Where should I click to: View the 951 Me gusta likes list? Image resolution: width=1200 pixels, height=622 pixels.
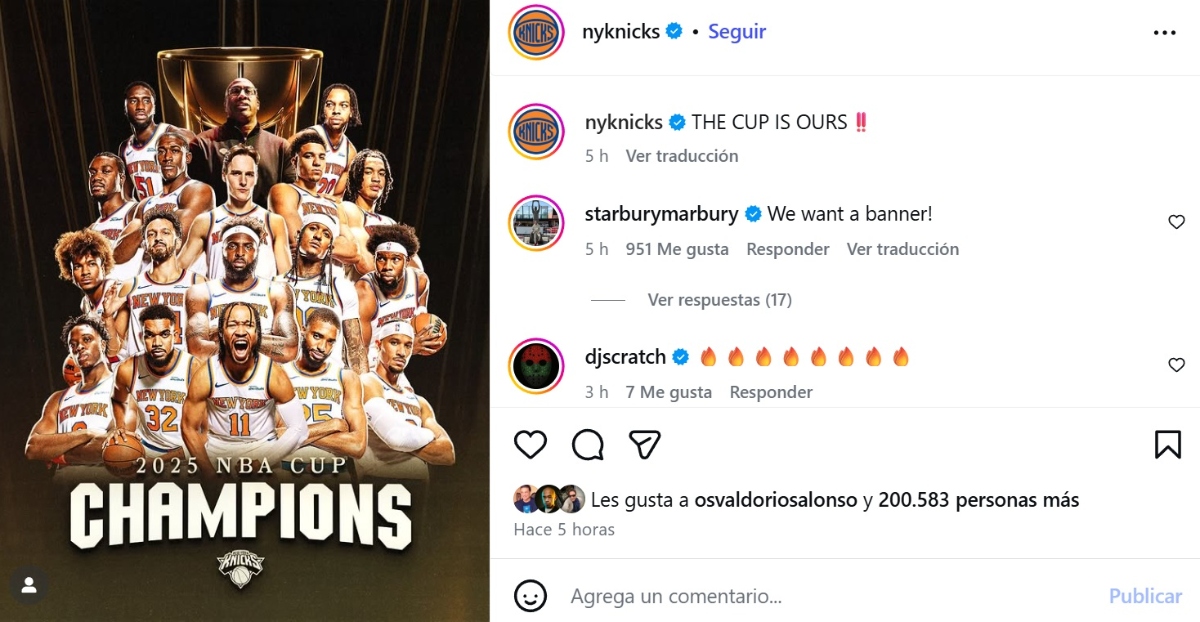(677, 249)
